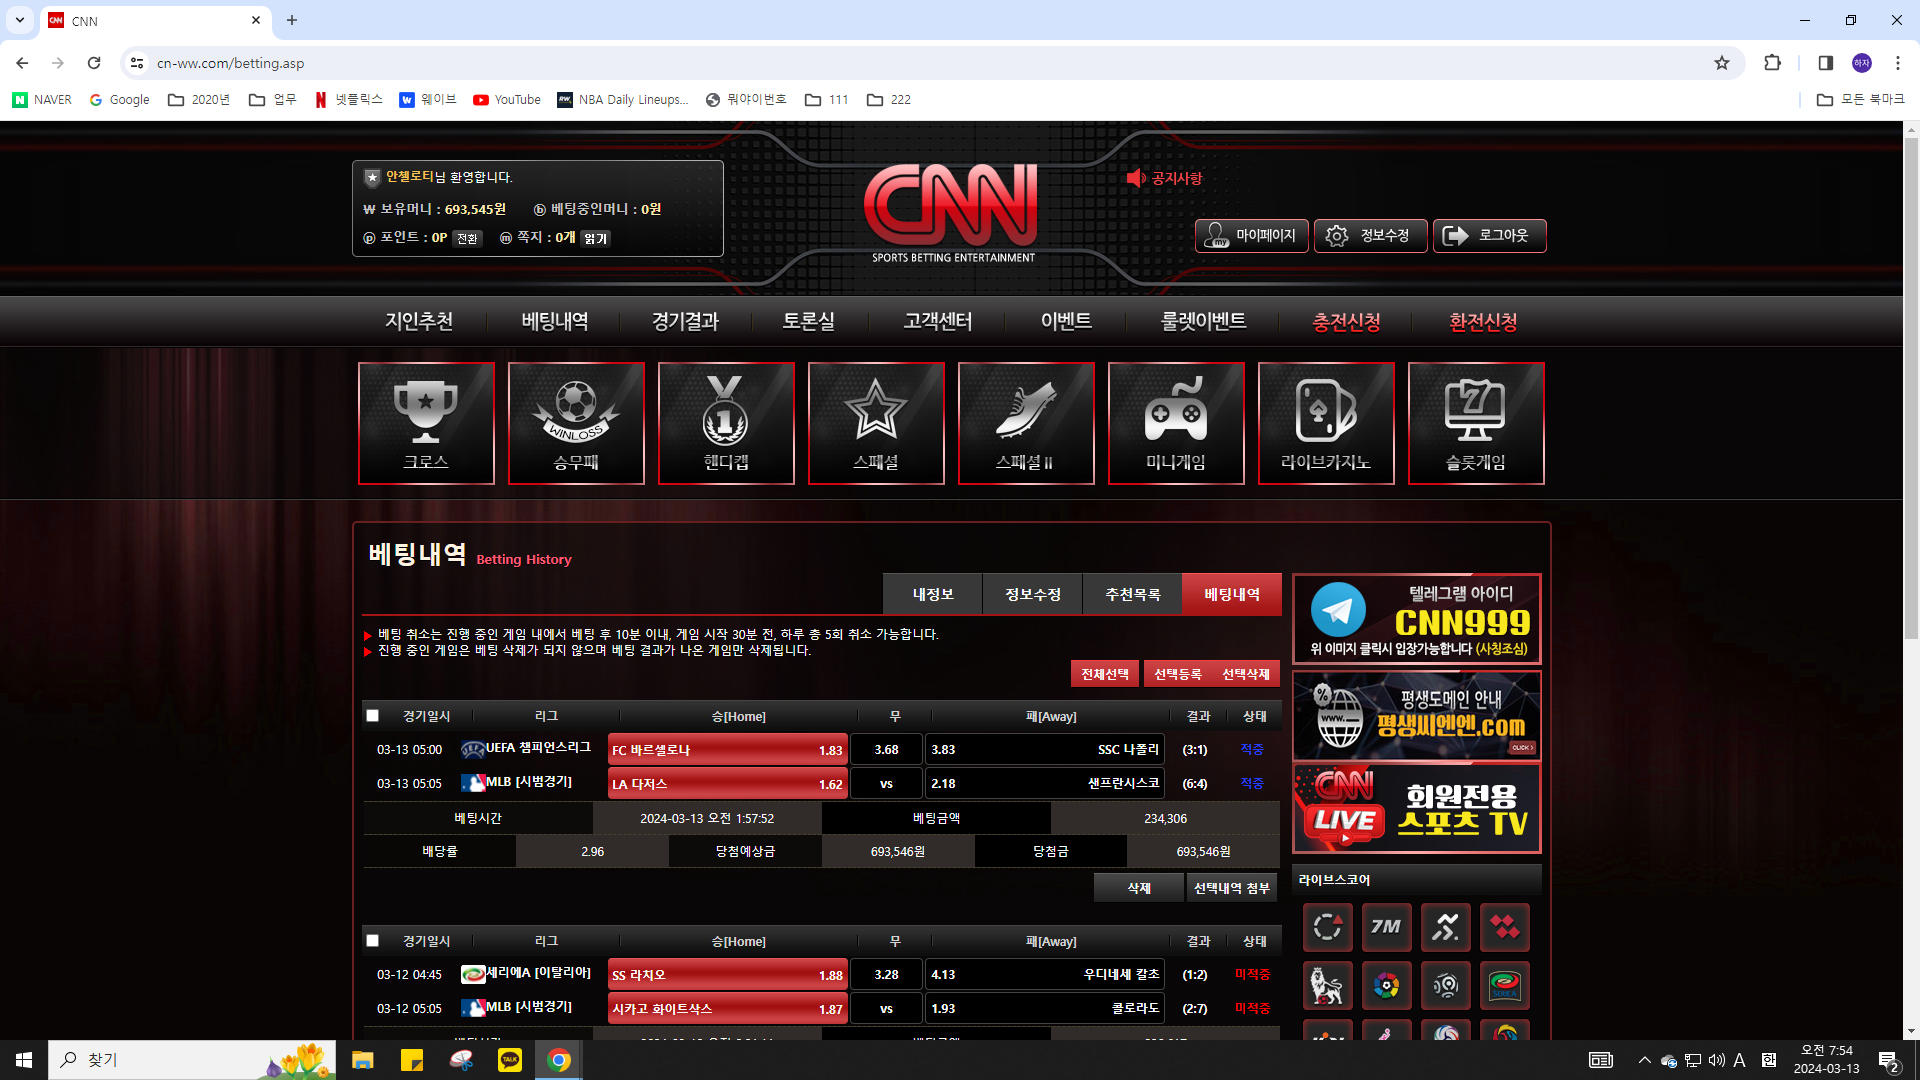This screenshot has width=1920, height=1080.
Task: Open Chrome tab search dropdown arrow
Action: [19, 20]
